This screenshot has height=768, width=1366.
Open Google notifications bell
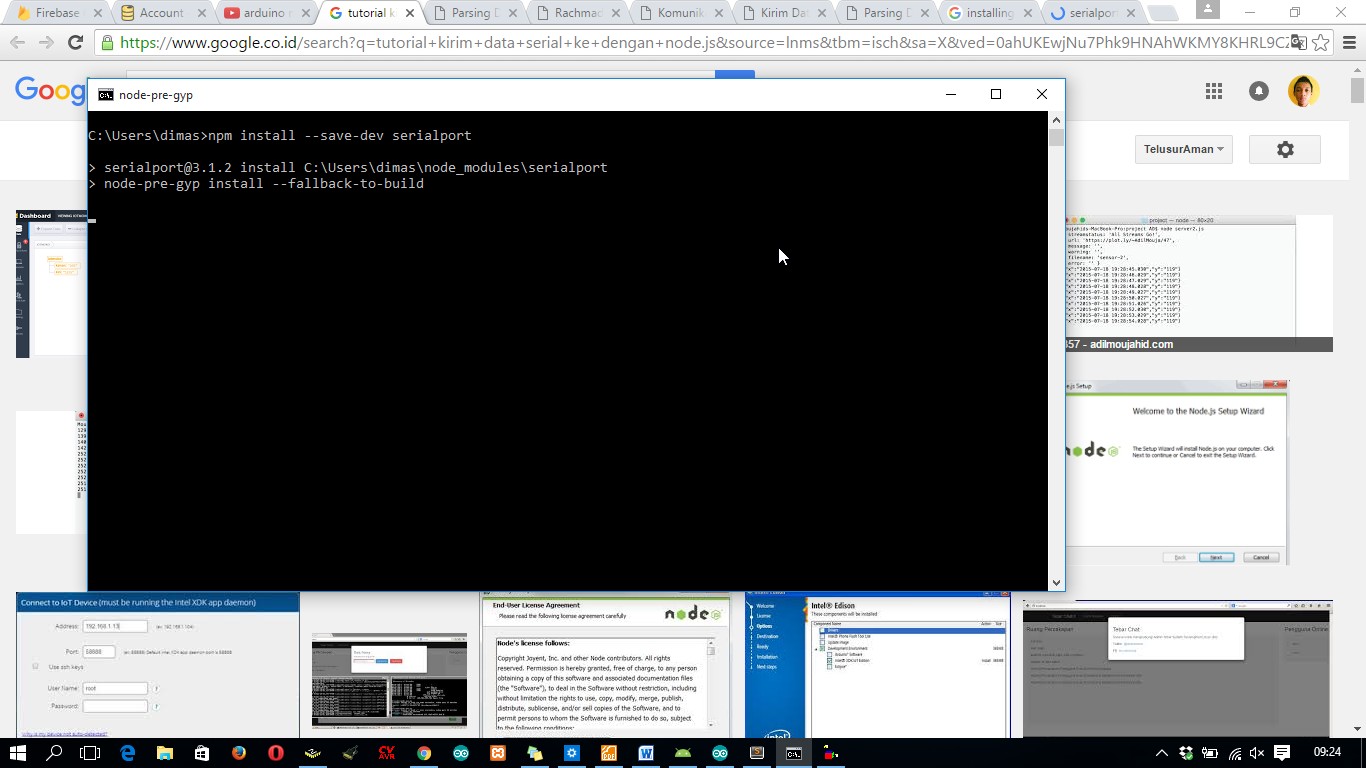(x=1259, y=91)
